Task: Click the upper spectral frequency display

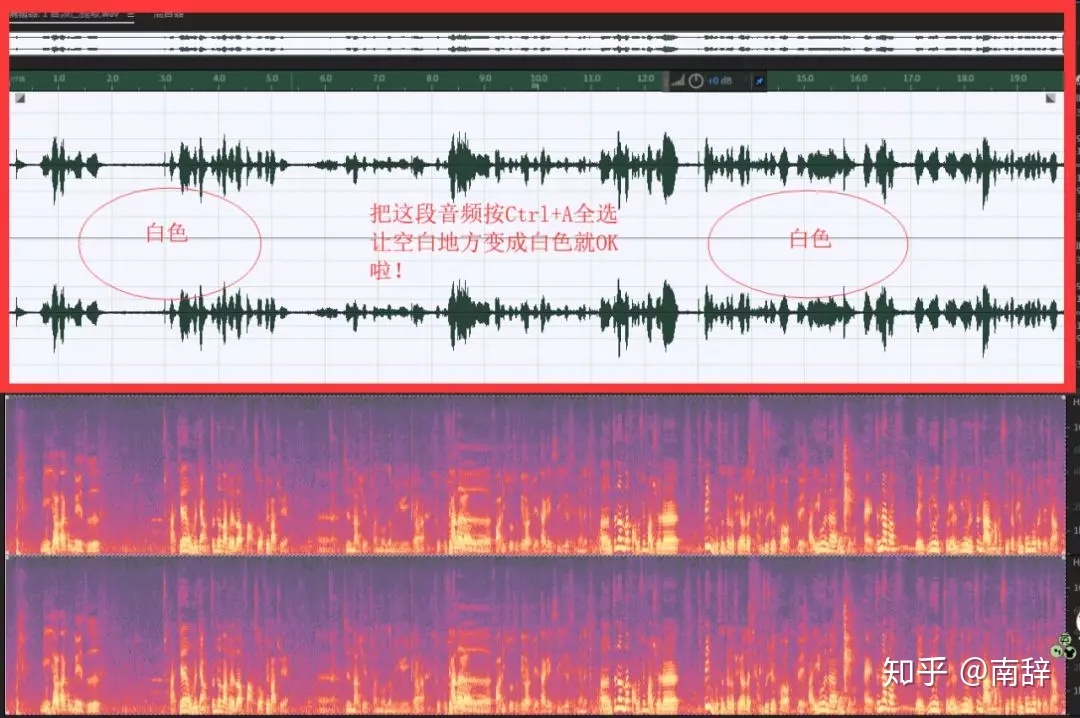Action: click(x=536, y=475)
